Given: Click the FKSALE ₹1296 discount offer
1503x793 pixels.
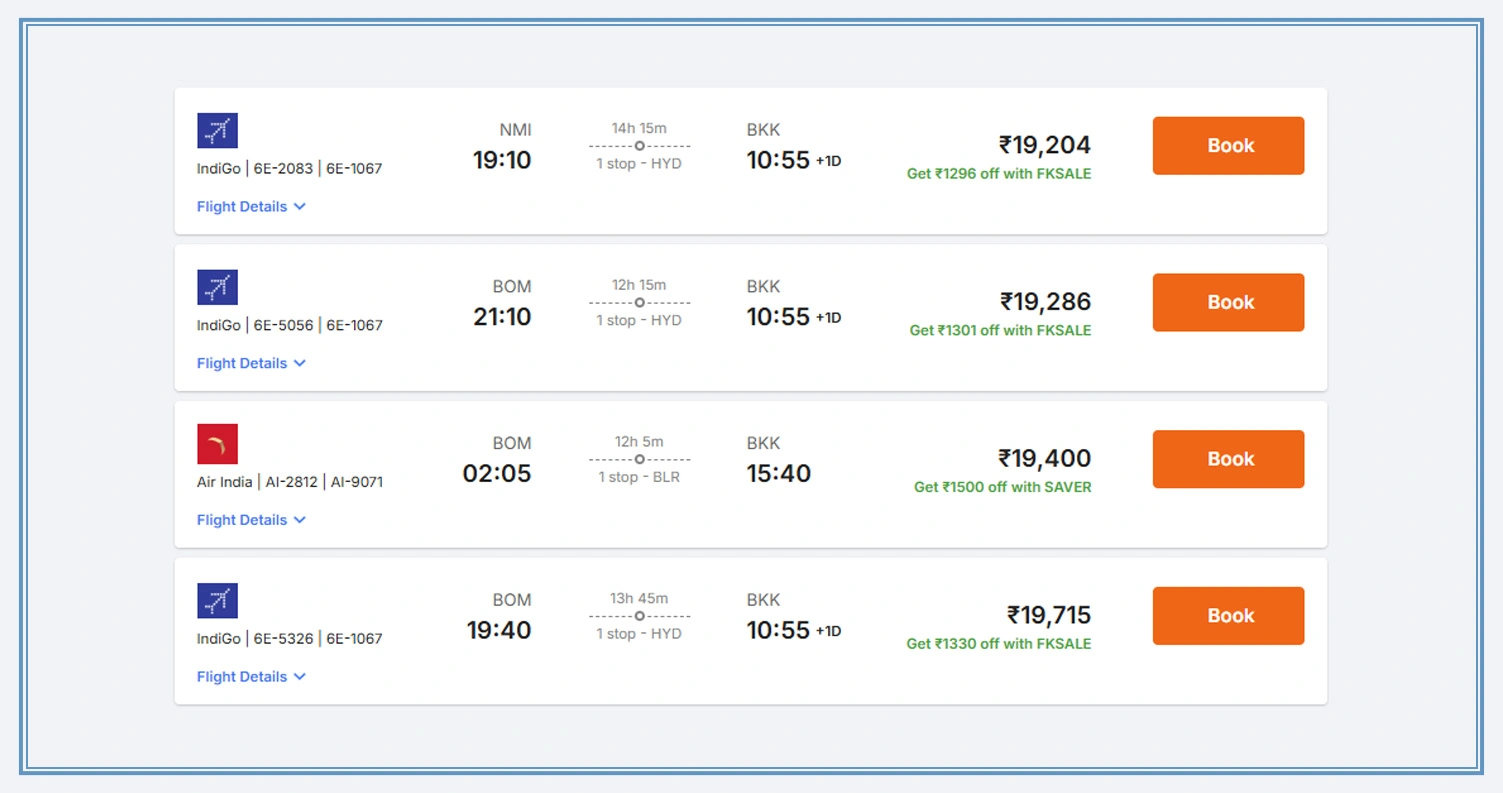Looking at the screenshot, I should pyautogui.click(x=998, y=173).
